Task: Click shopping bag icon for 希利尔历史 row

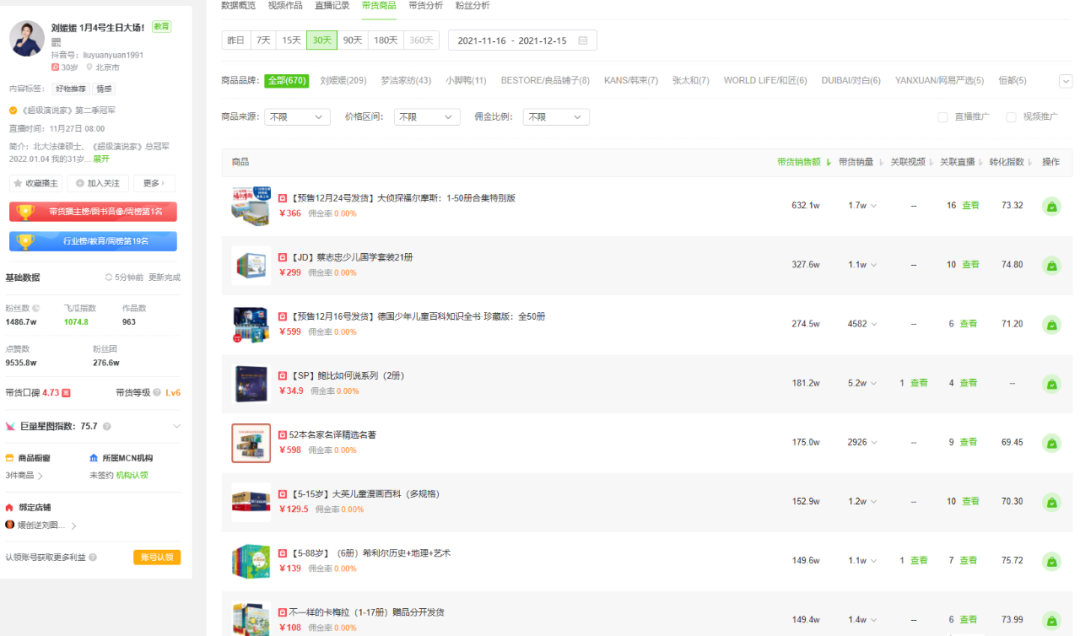Action: point(1051,562)
